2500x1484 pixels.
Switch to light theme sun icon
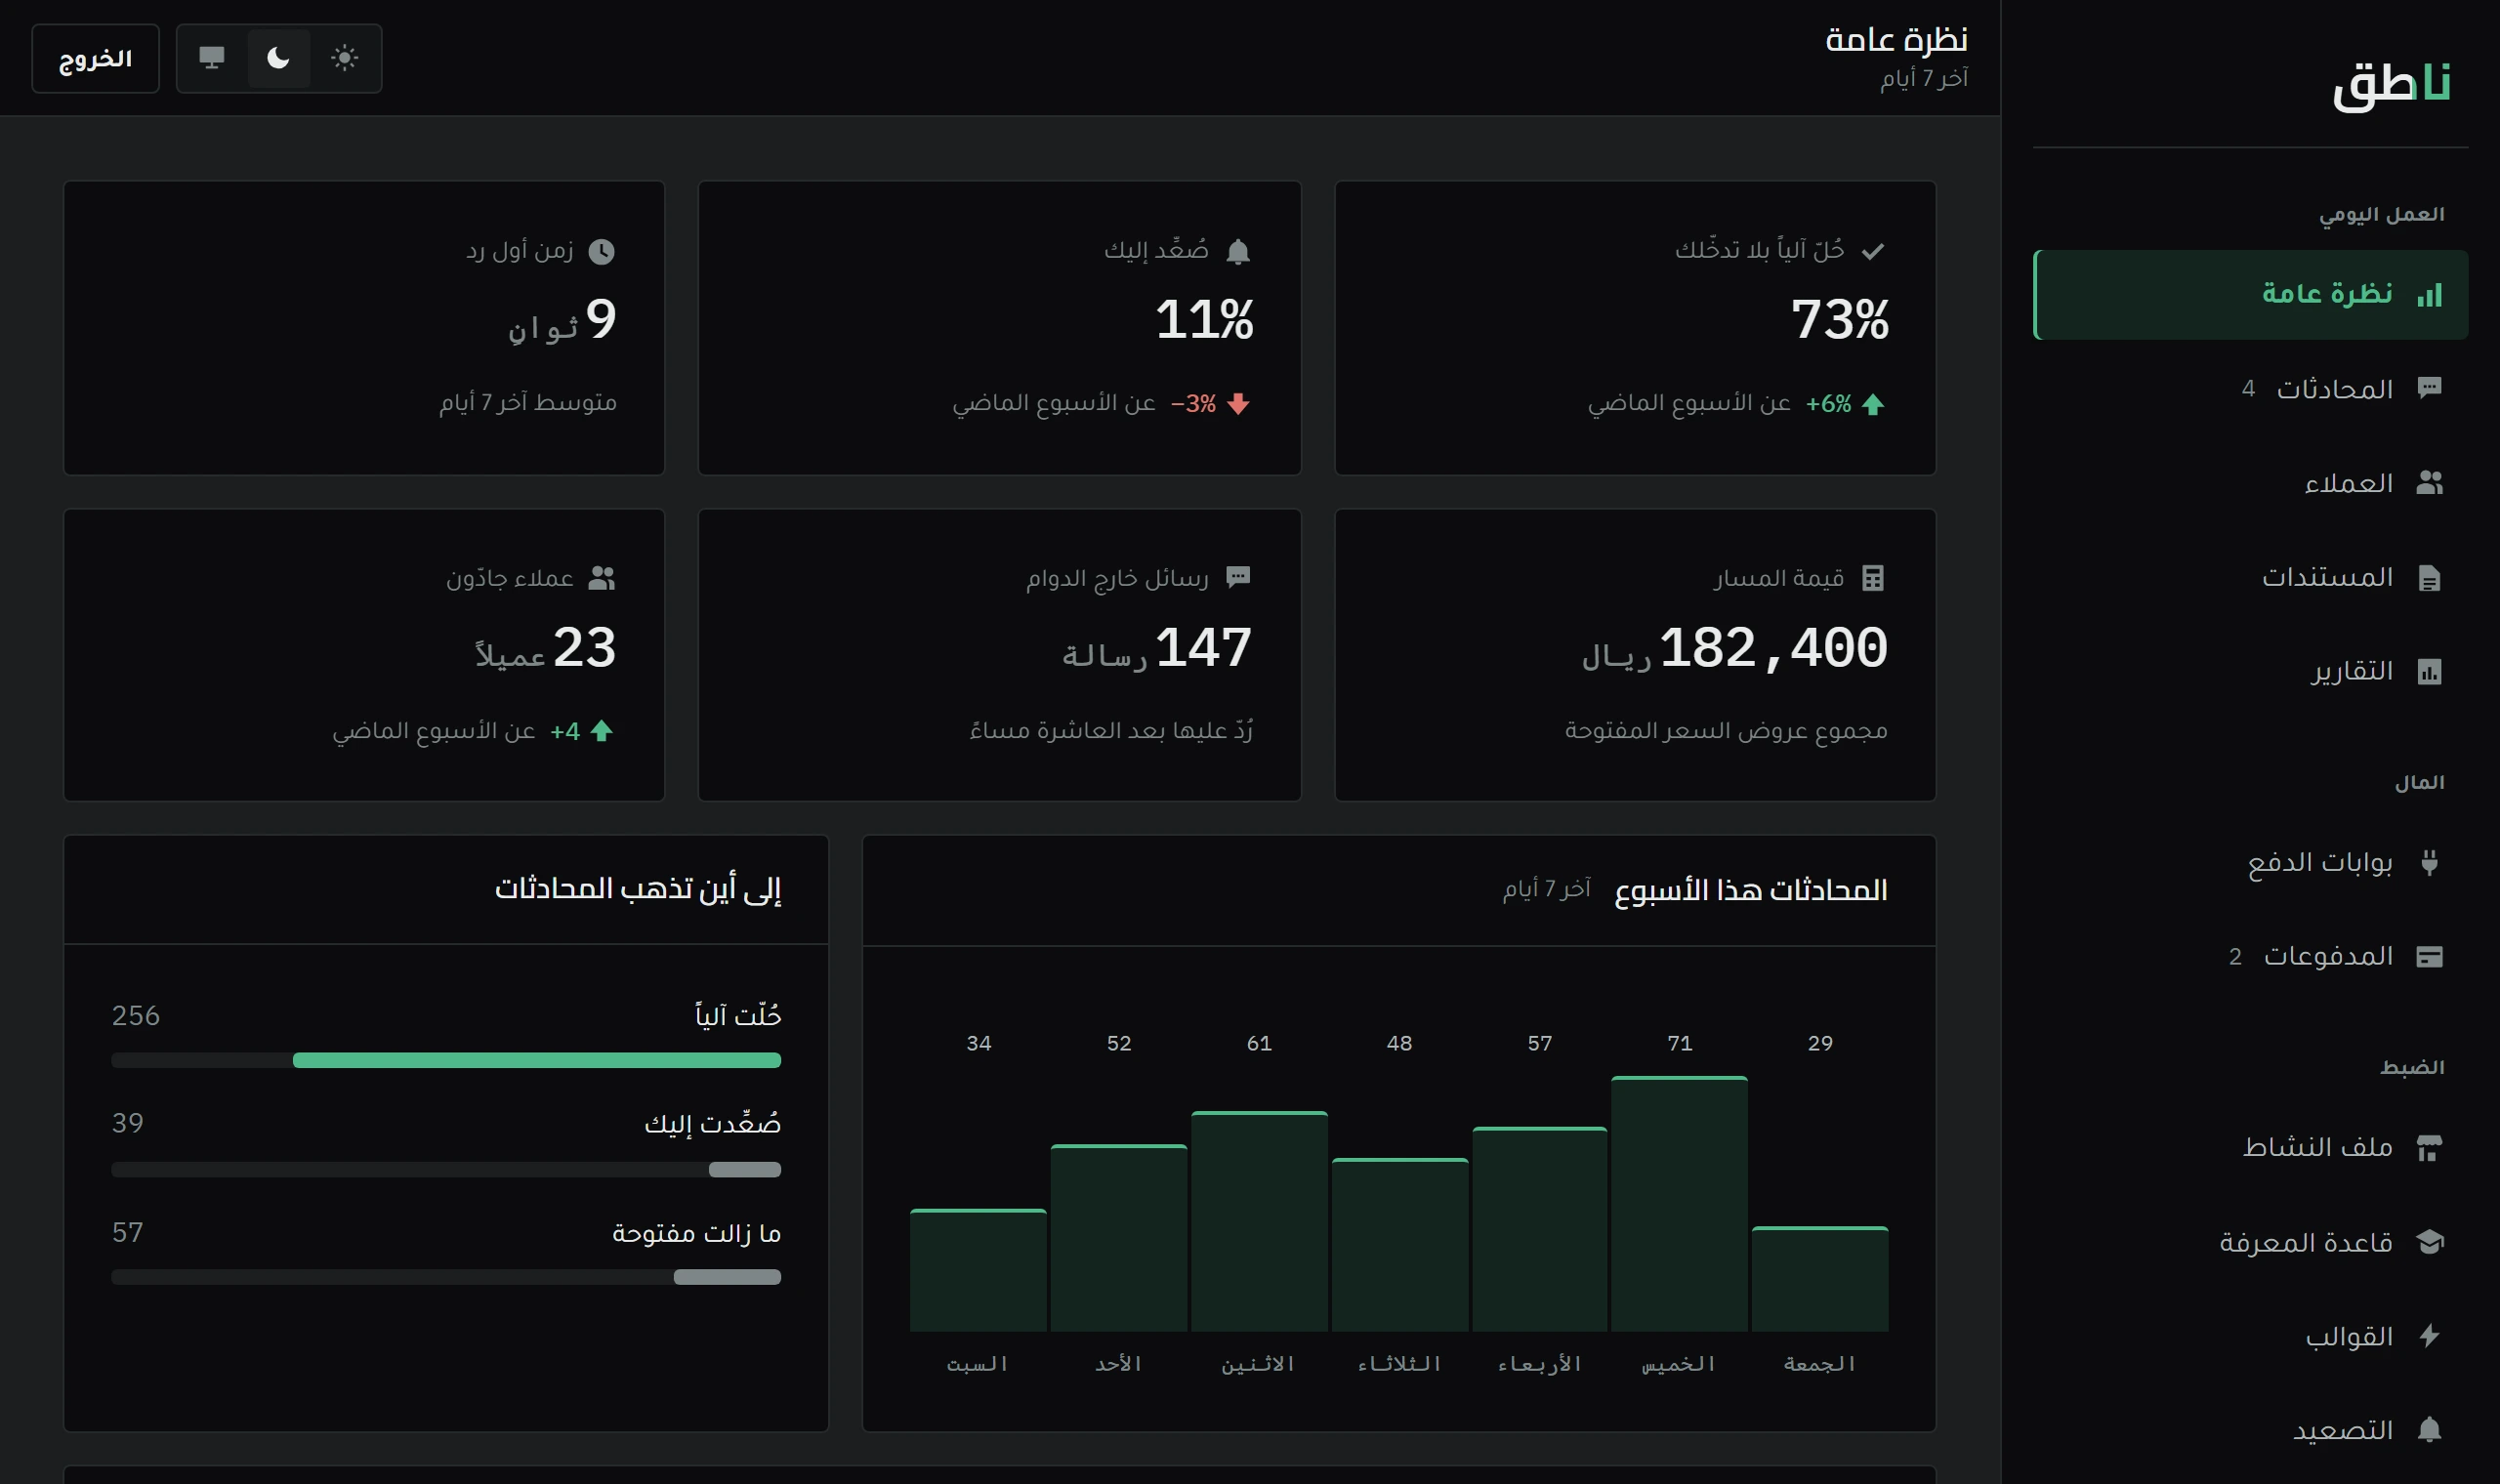pos(344,58)
